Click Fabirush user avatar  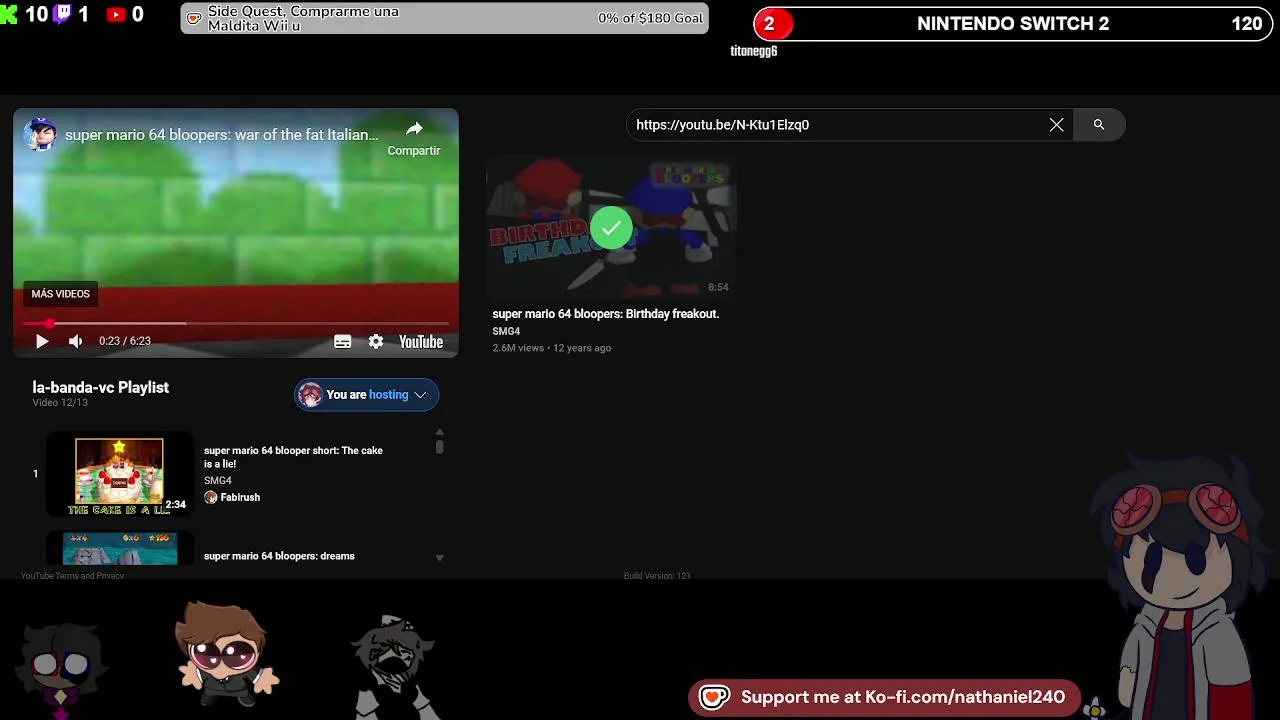click(210, 497)
